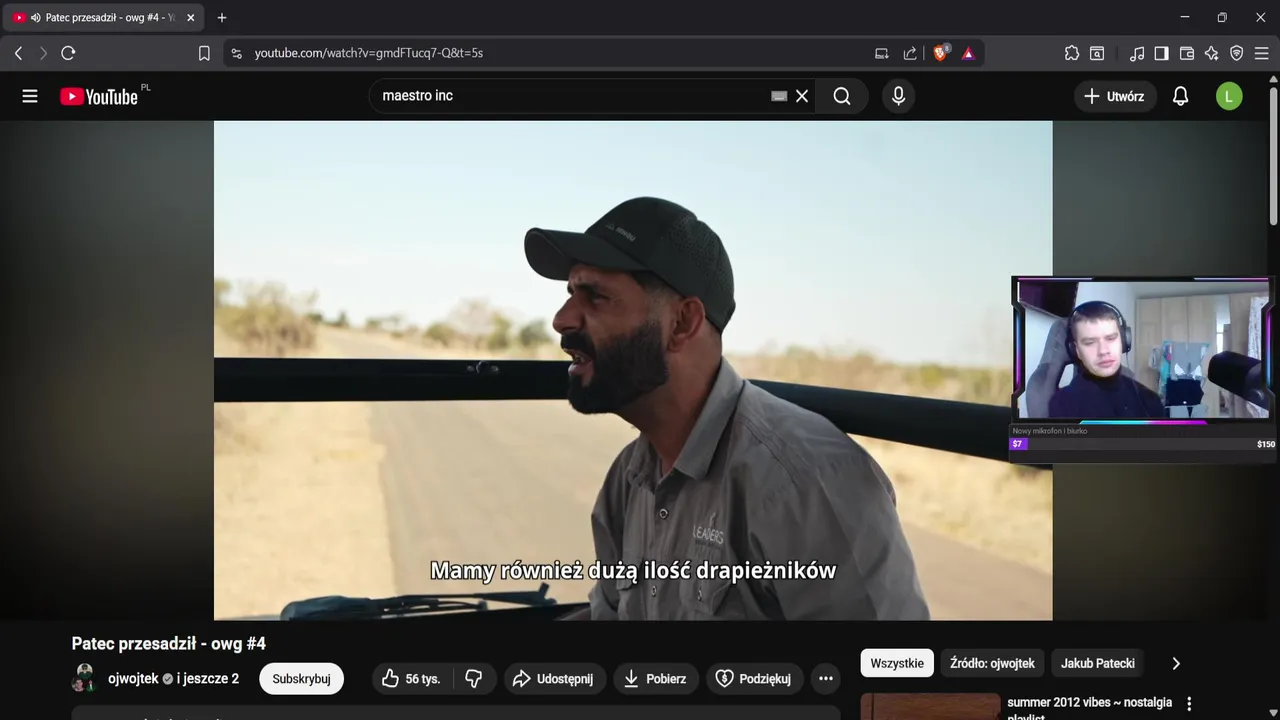Open more actions three-dot menu
This screenshot has height=720, width=1280.
click(826, 679)
